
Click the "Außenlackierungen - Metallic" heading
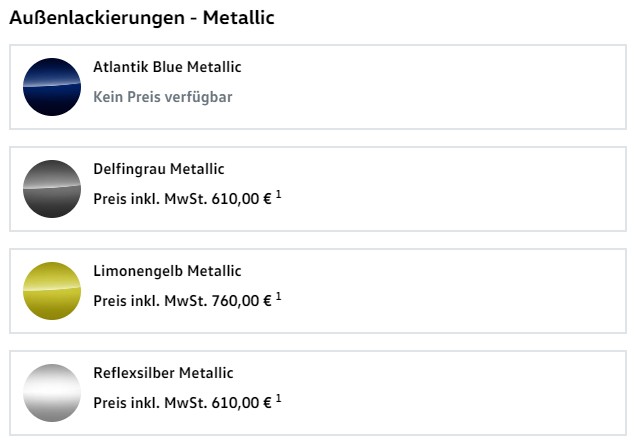(142, 19)
